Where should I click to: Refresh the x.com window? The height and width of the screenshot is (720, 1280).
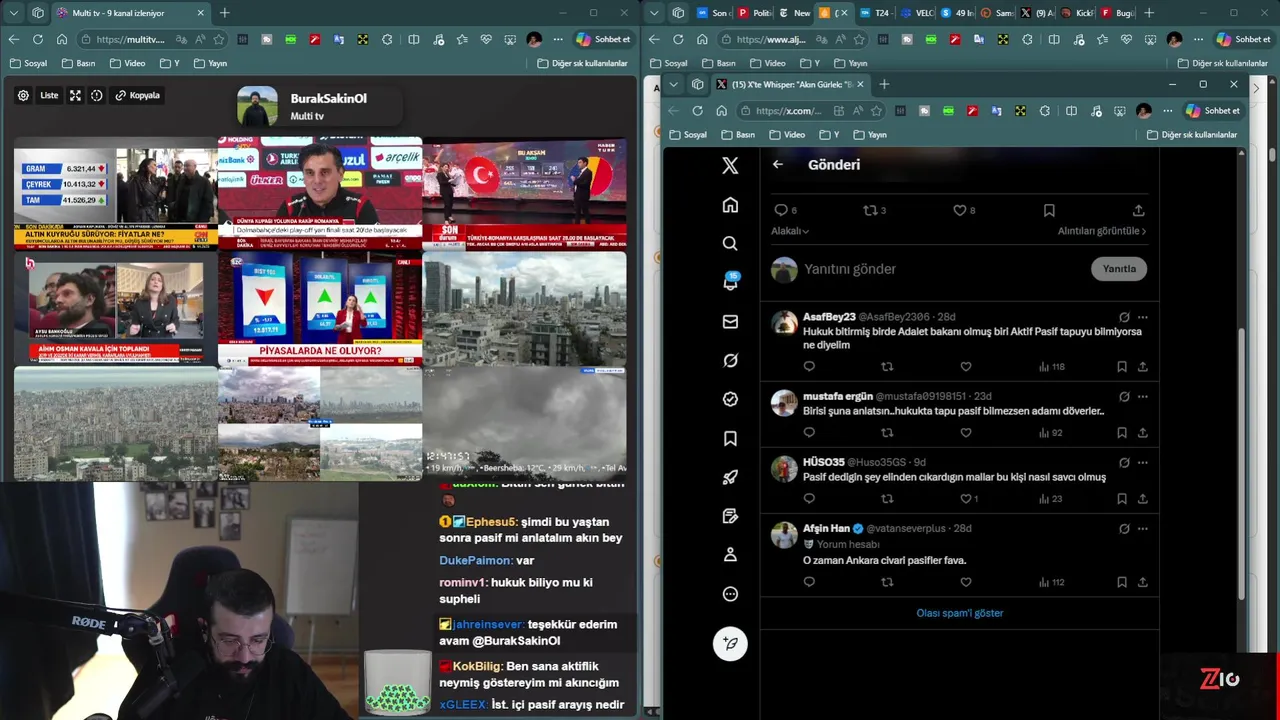(x=697, y=111)
